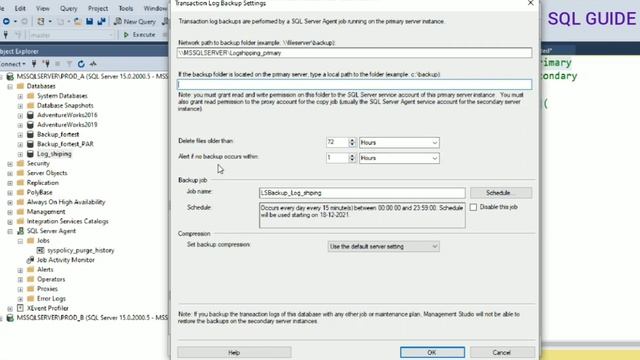Click the Stop icon in Object Explorer toolbar
Image resolution: width=640 pixels, height=360 pixels.
pyautogui.click(x=58, y=64)
